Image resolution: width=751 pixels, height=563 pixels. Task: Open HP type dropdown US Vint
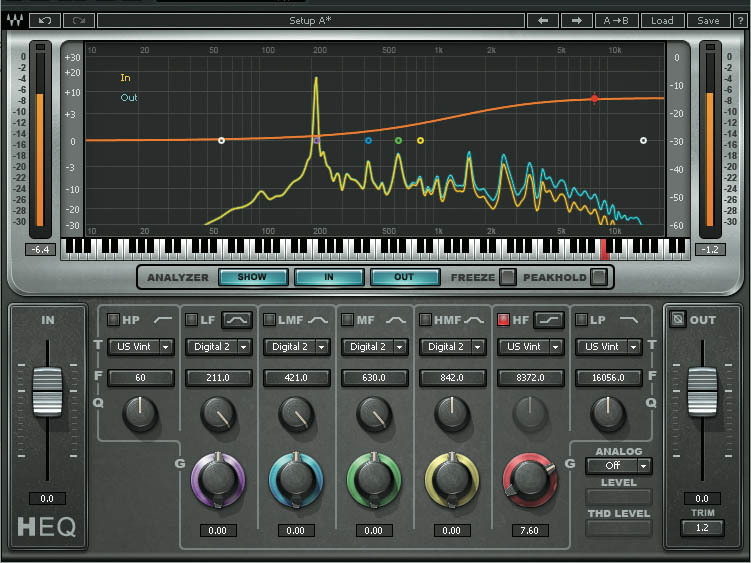click(140, 346)
